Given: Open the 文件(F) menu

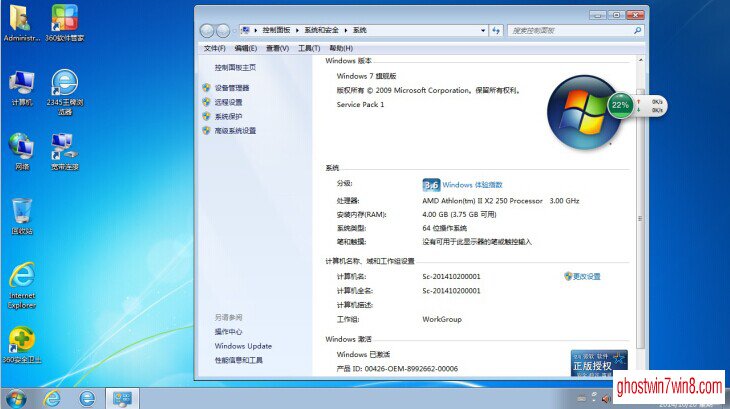Looking at the screenshot, I should pos(214,48).
